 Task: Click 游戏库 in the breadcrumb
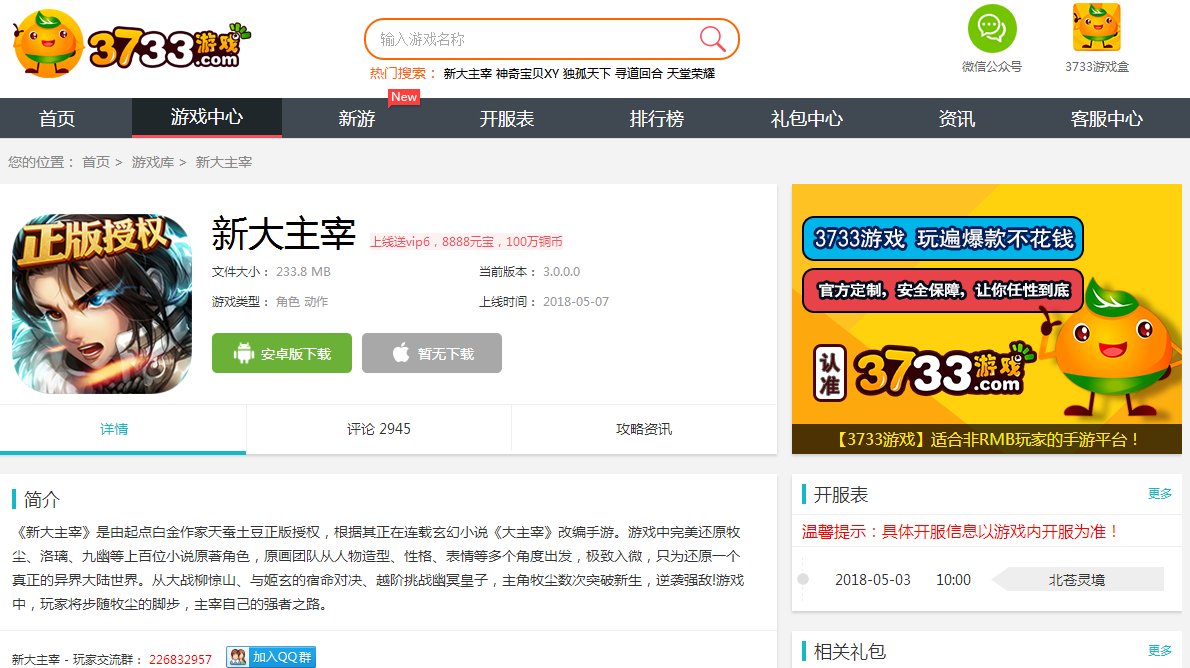coord(153,162)
